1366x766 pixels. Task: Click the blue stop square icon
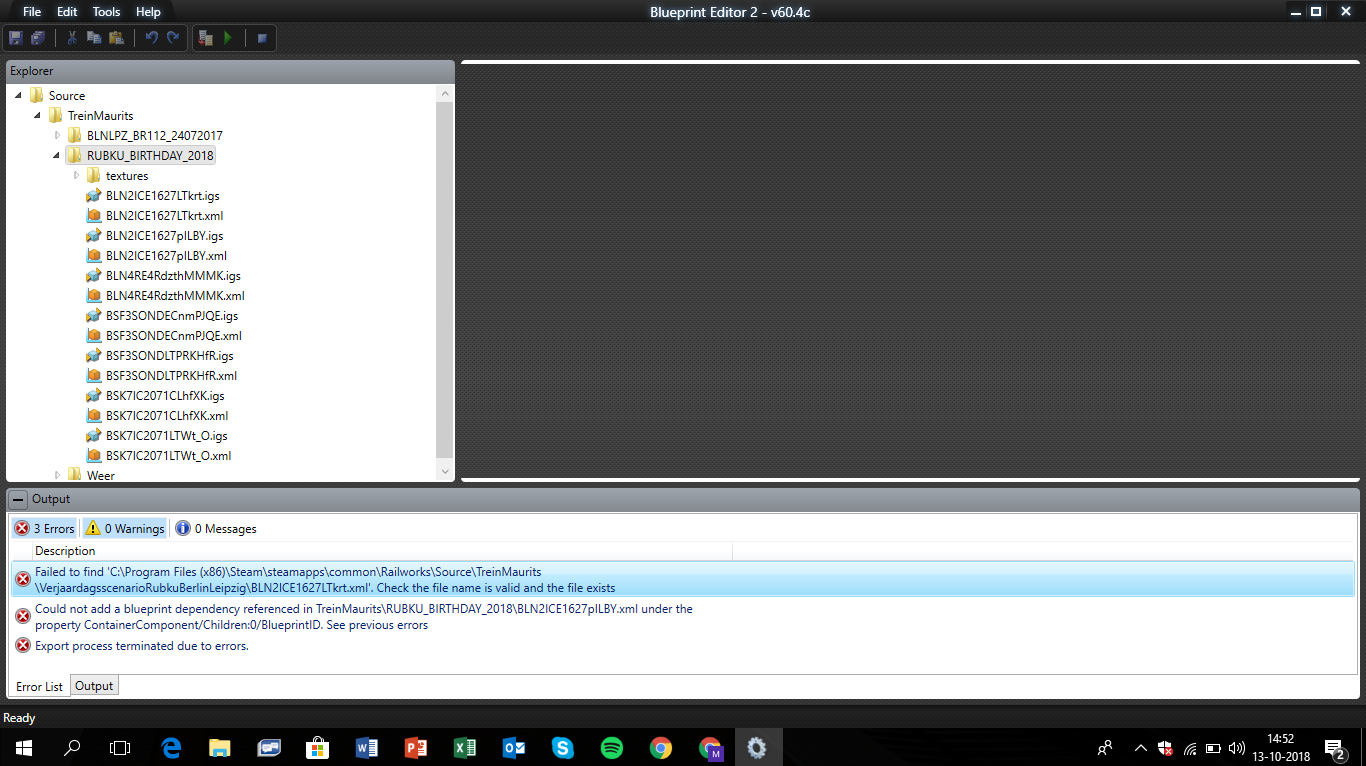(x=262, y=38)
